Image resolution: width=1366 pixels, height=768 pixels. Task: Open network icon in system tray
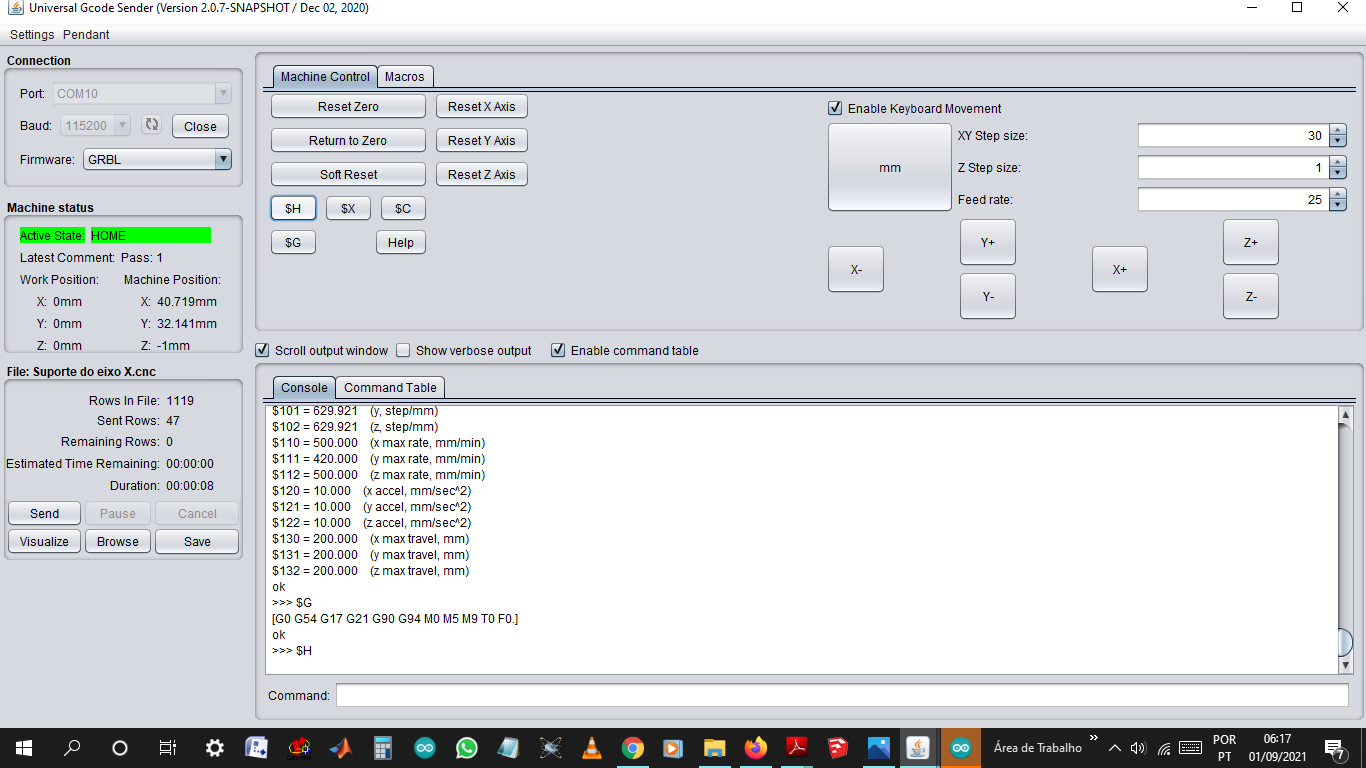[1163, 747]
